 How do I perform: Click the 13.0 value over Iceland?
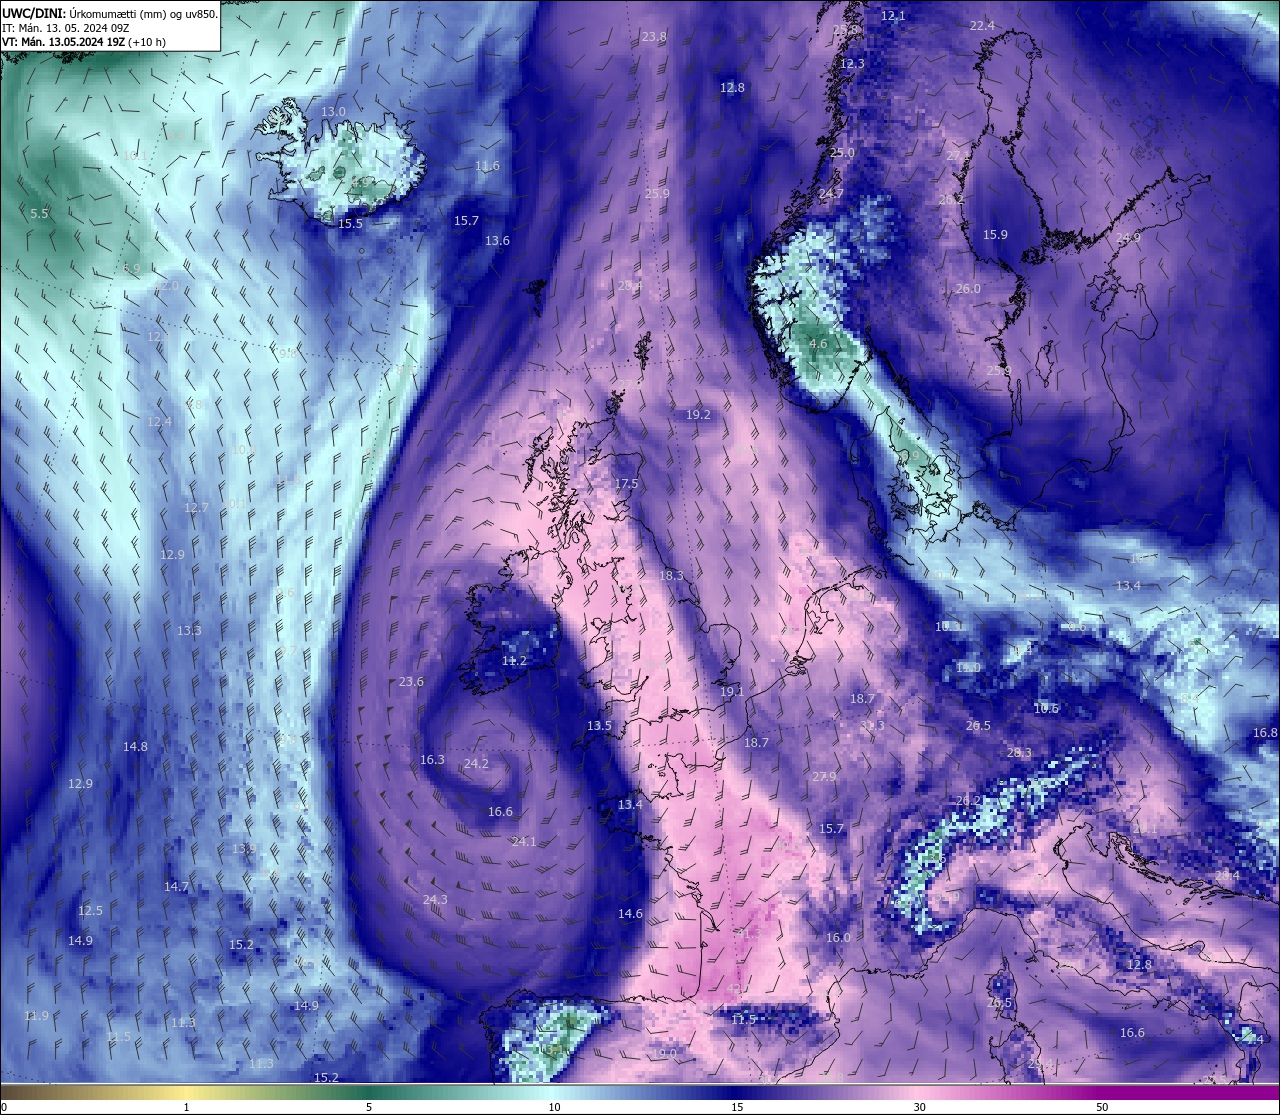pyautogui.click(x=334, y=111)
